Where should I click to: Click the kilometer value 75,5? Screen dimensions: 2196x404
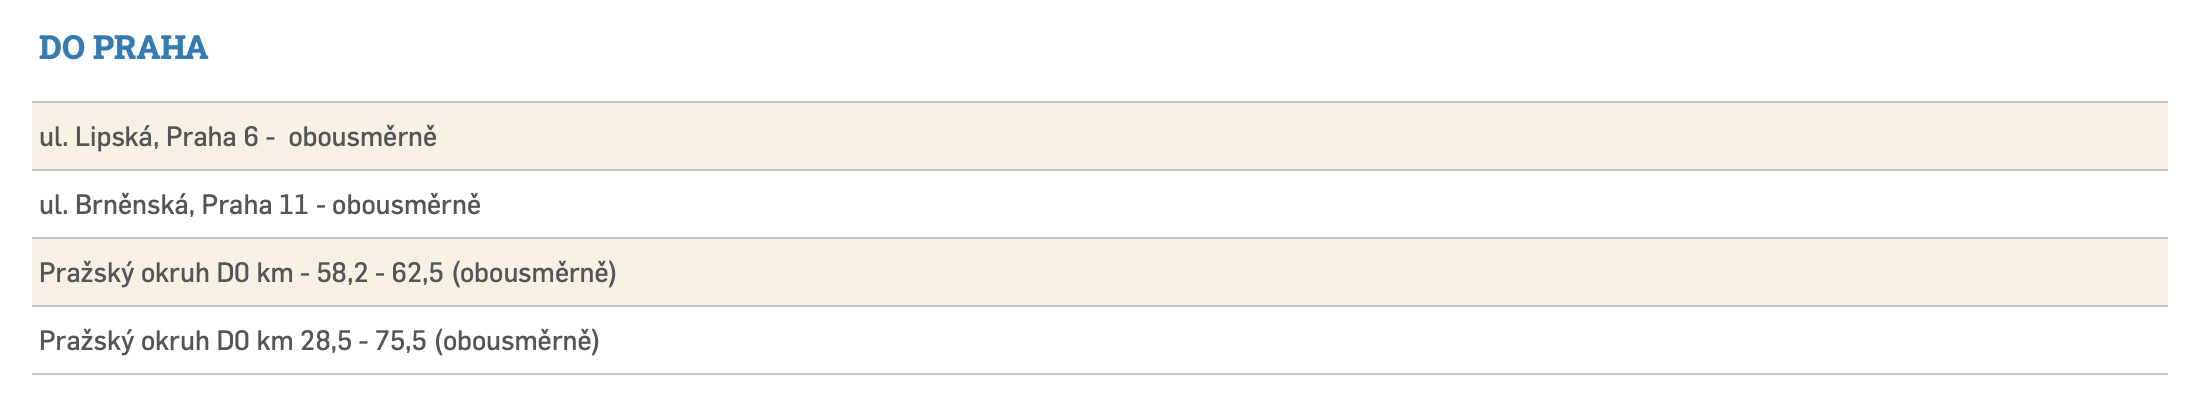click(400, 341)
